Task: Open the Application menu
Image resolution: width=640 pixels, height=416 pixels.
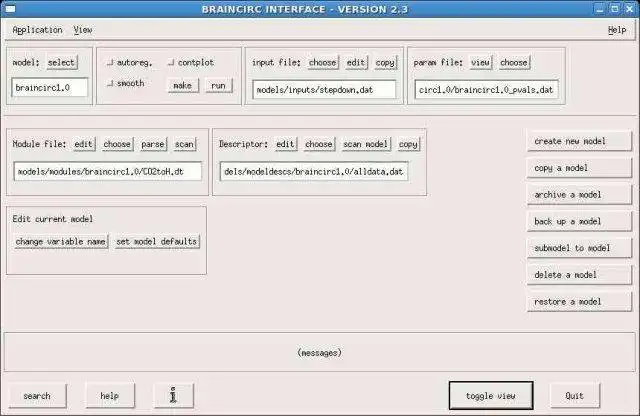Action: [37, 30]
